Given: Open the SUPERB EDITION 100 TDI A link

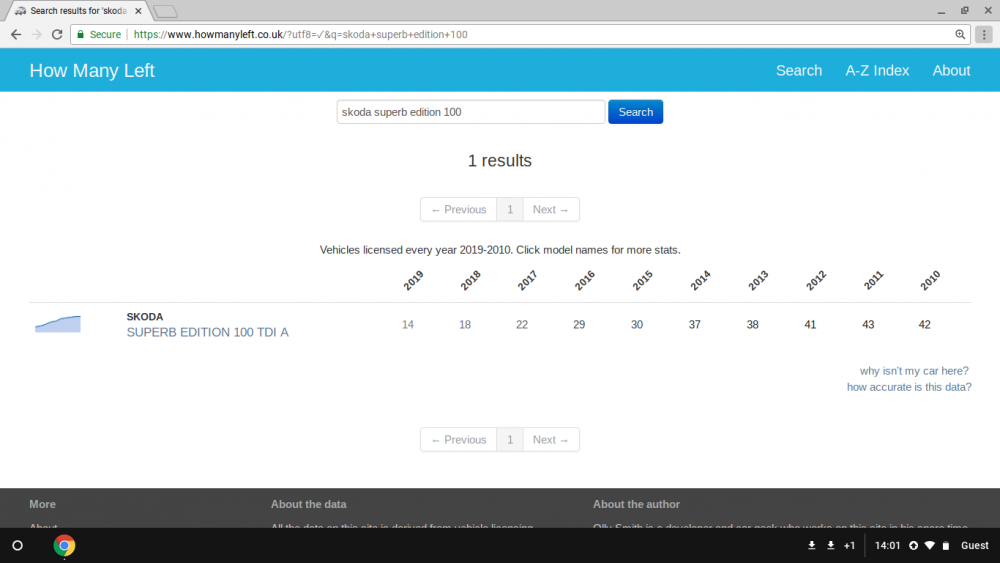Looking at the screenshot, I should pos(207,332).
